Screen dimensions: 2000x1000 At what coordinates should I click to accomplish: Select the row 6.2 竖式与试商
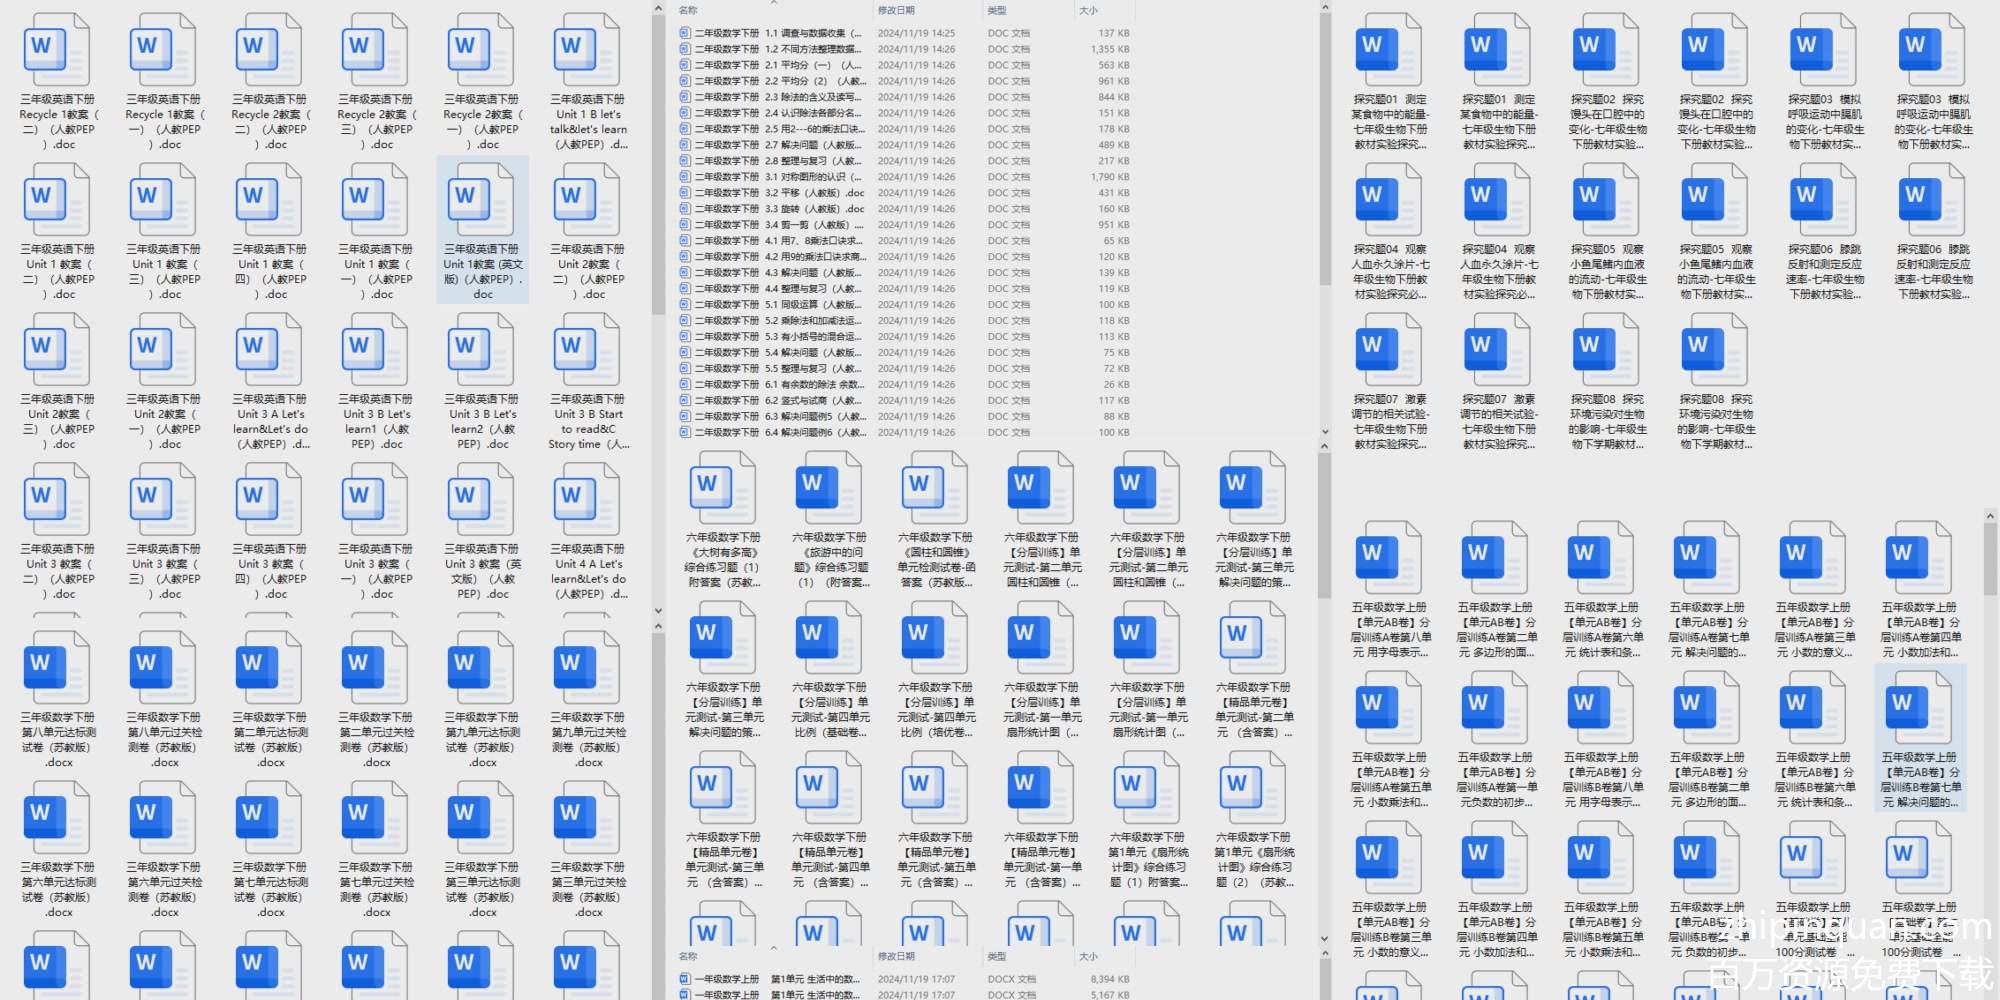tap(905, 401)
